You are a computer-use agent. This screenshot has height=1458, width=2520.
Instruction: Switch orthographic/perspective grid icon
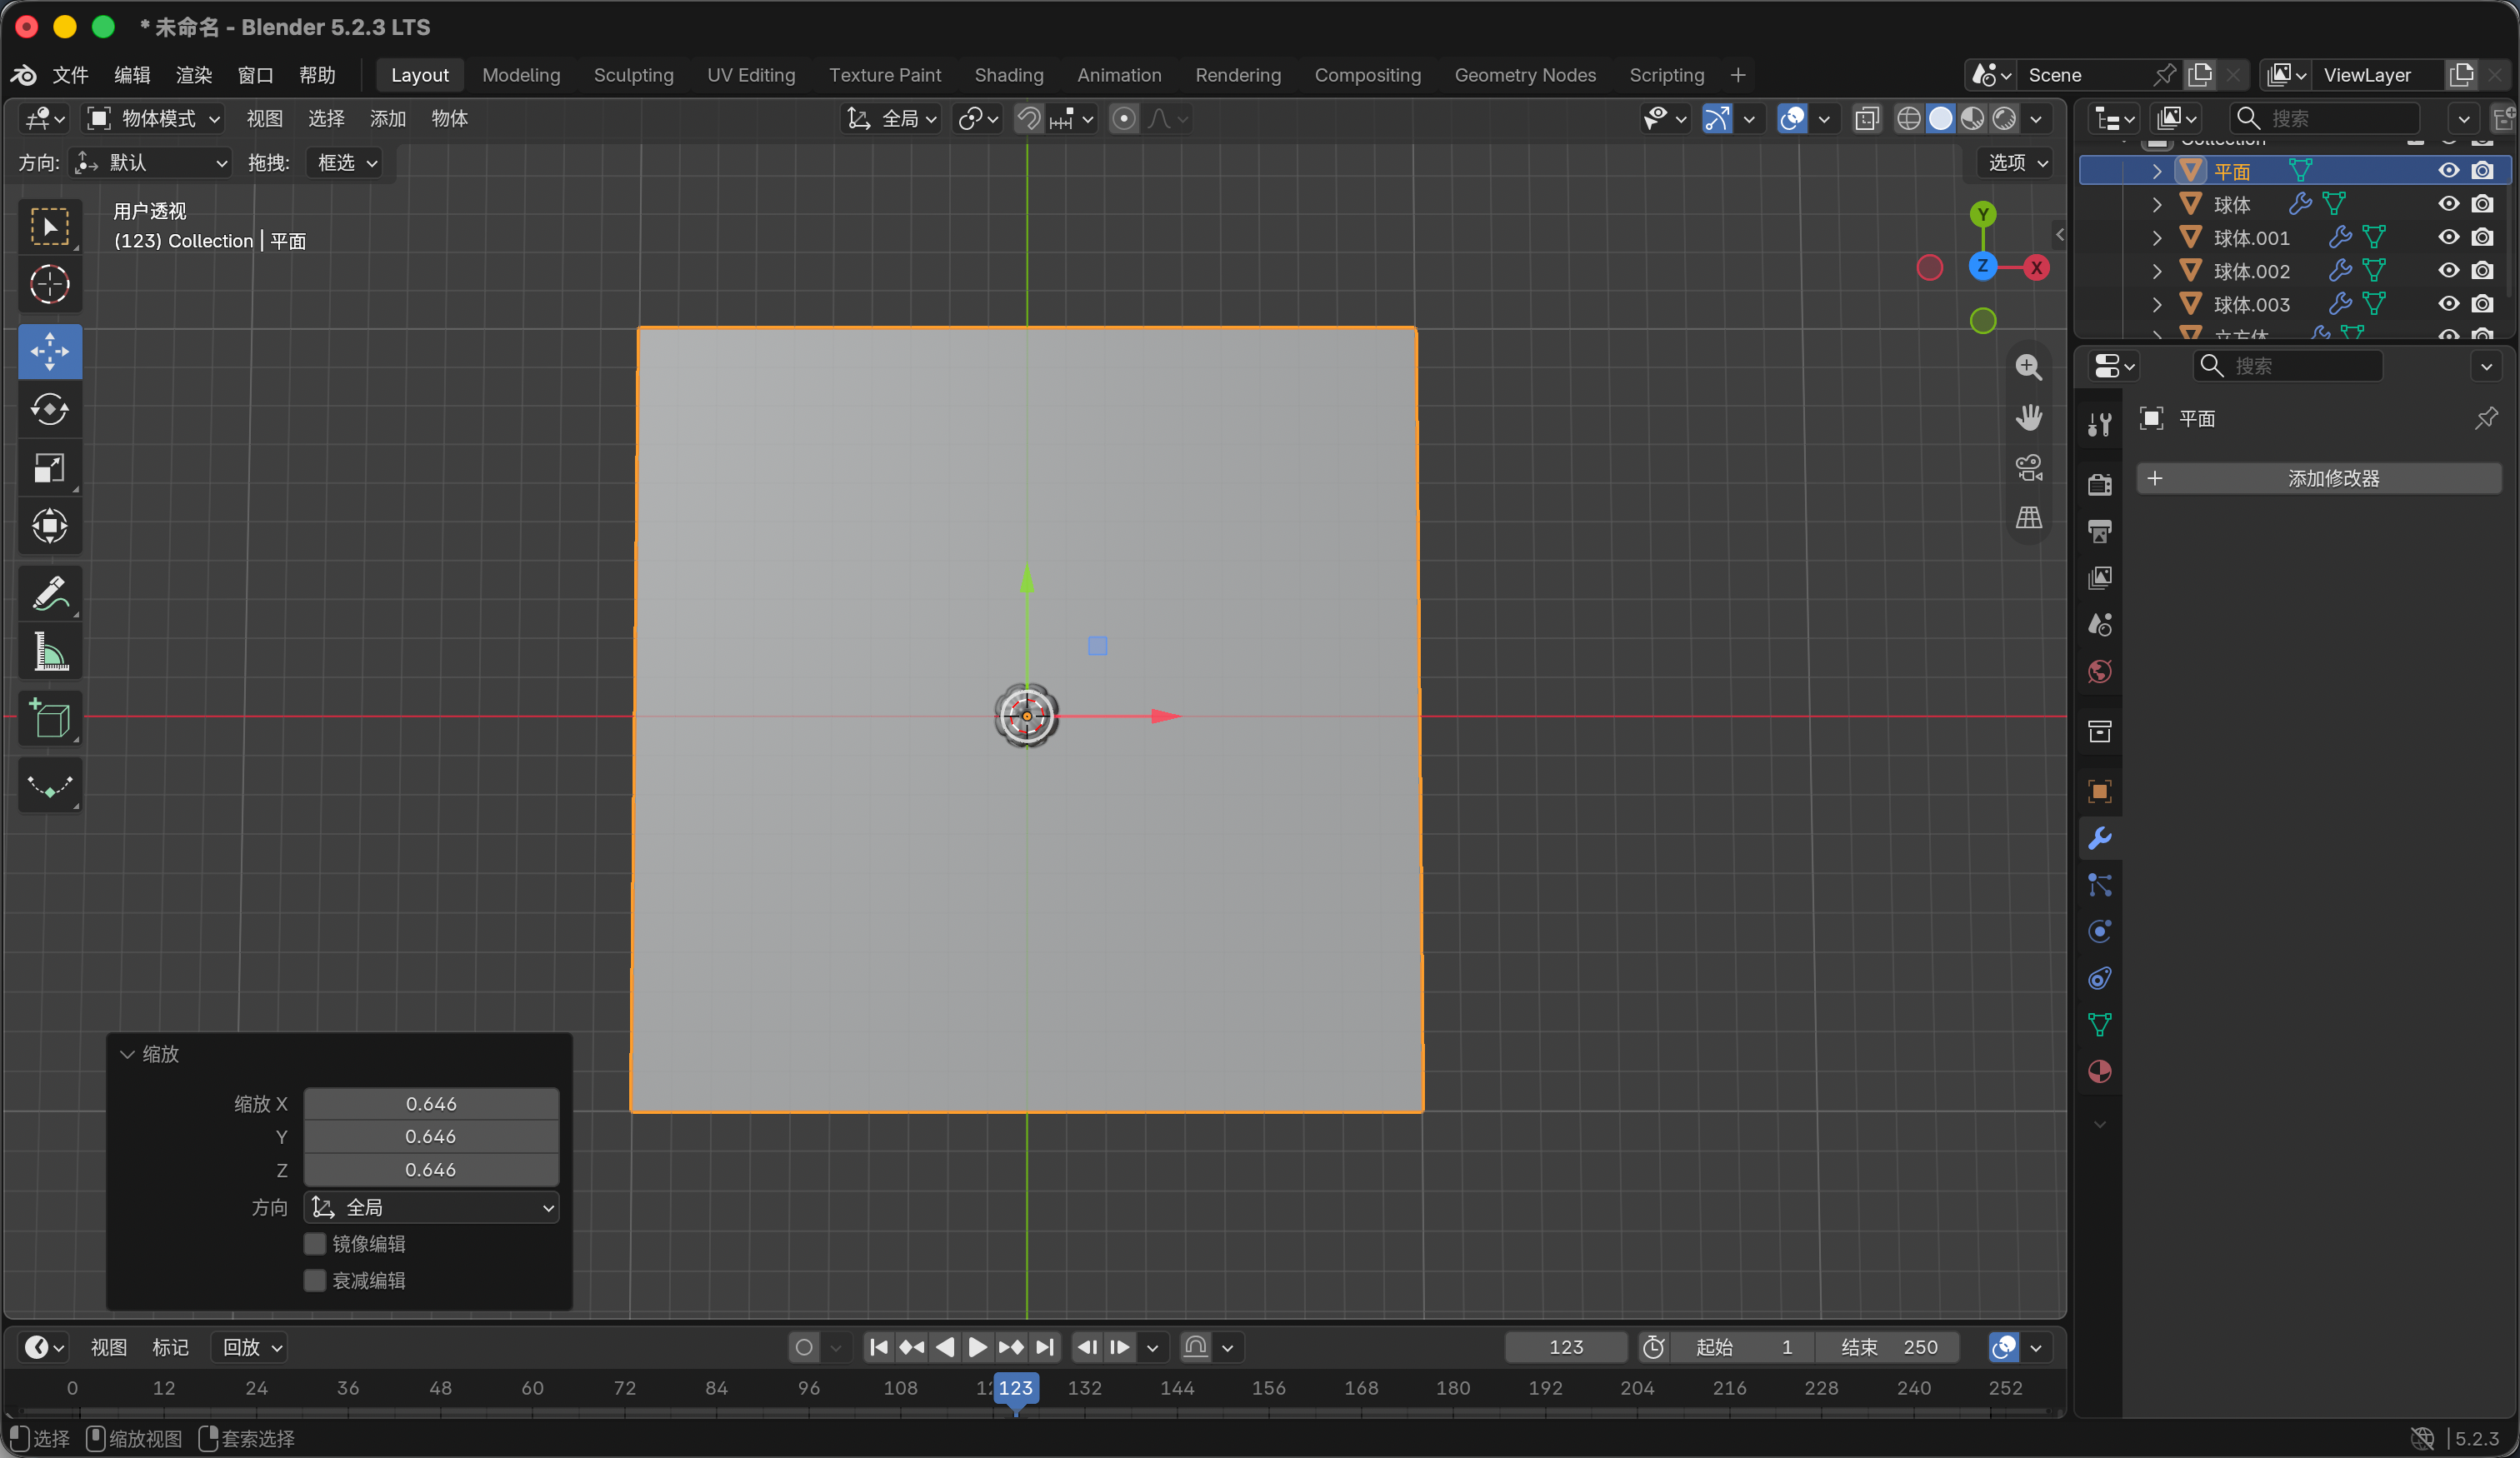[2028, 518]
